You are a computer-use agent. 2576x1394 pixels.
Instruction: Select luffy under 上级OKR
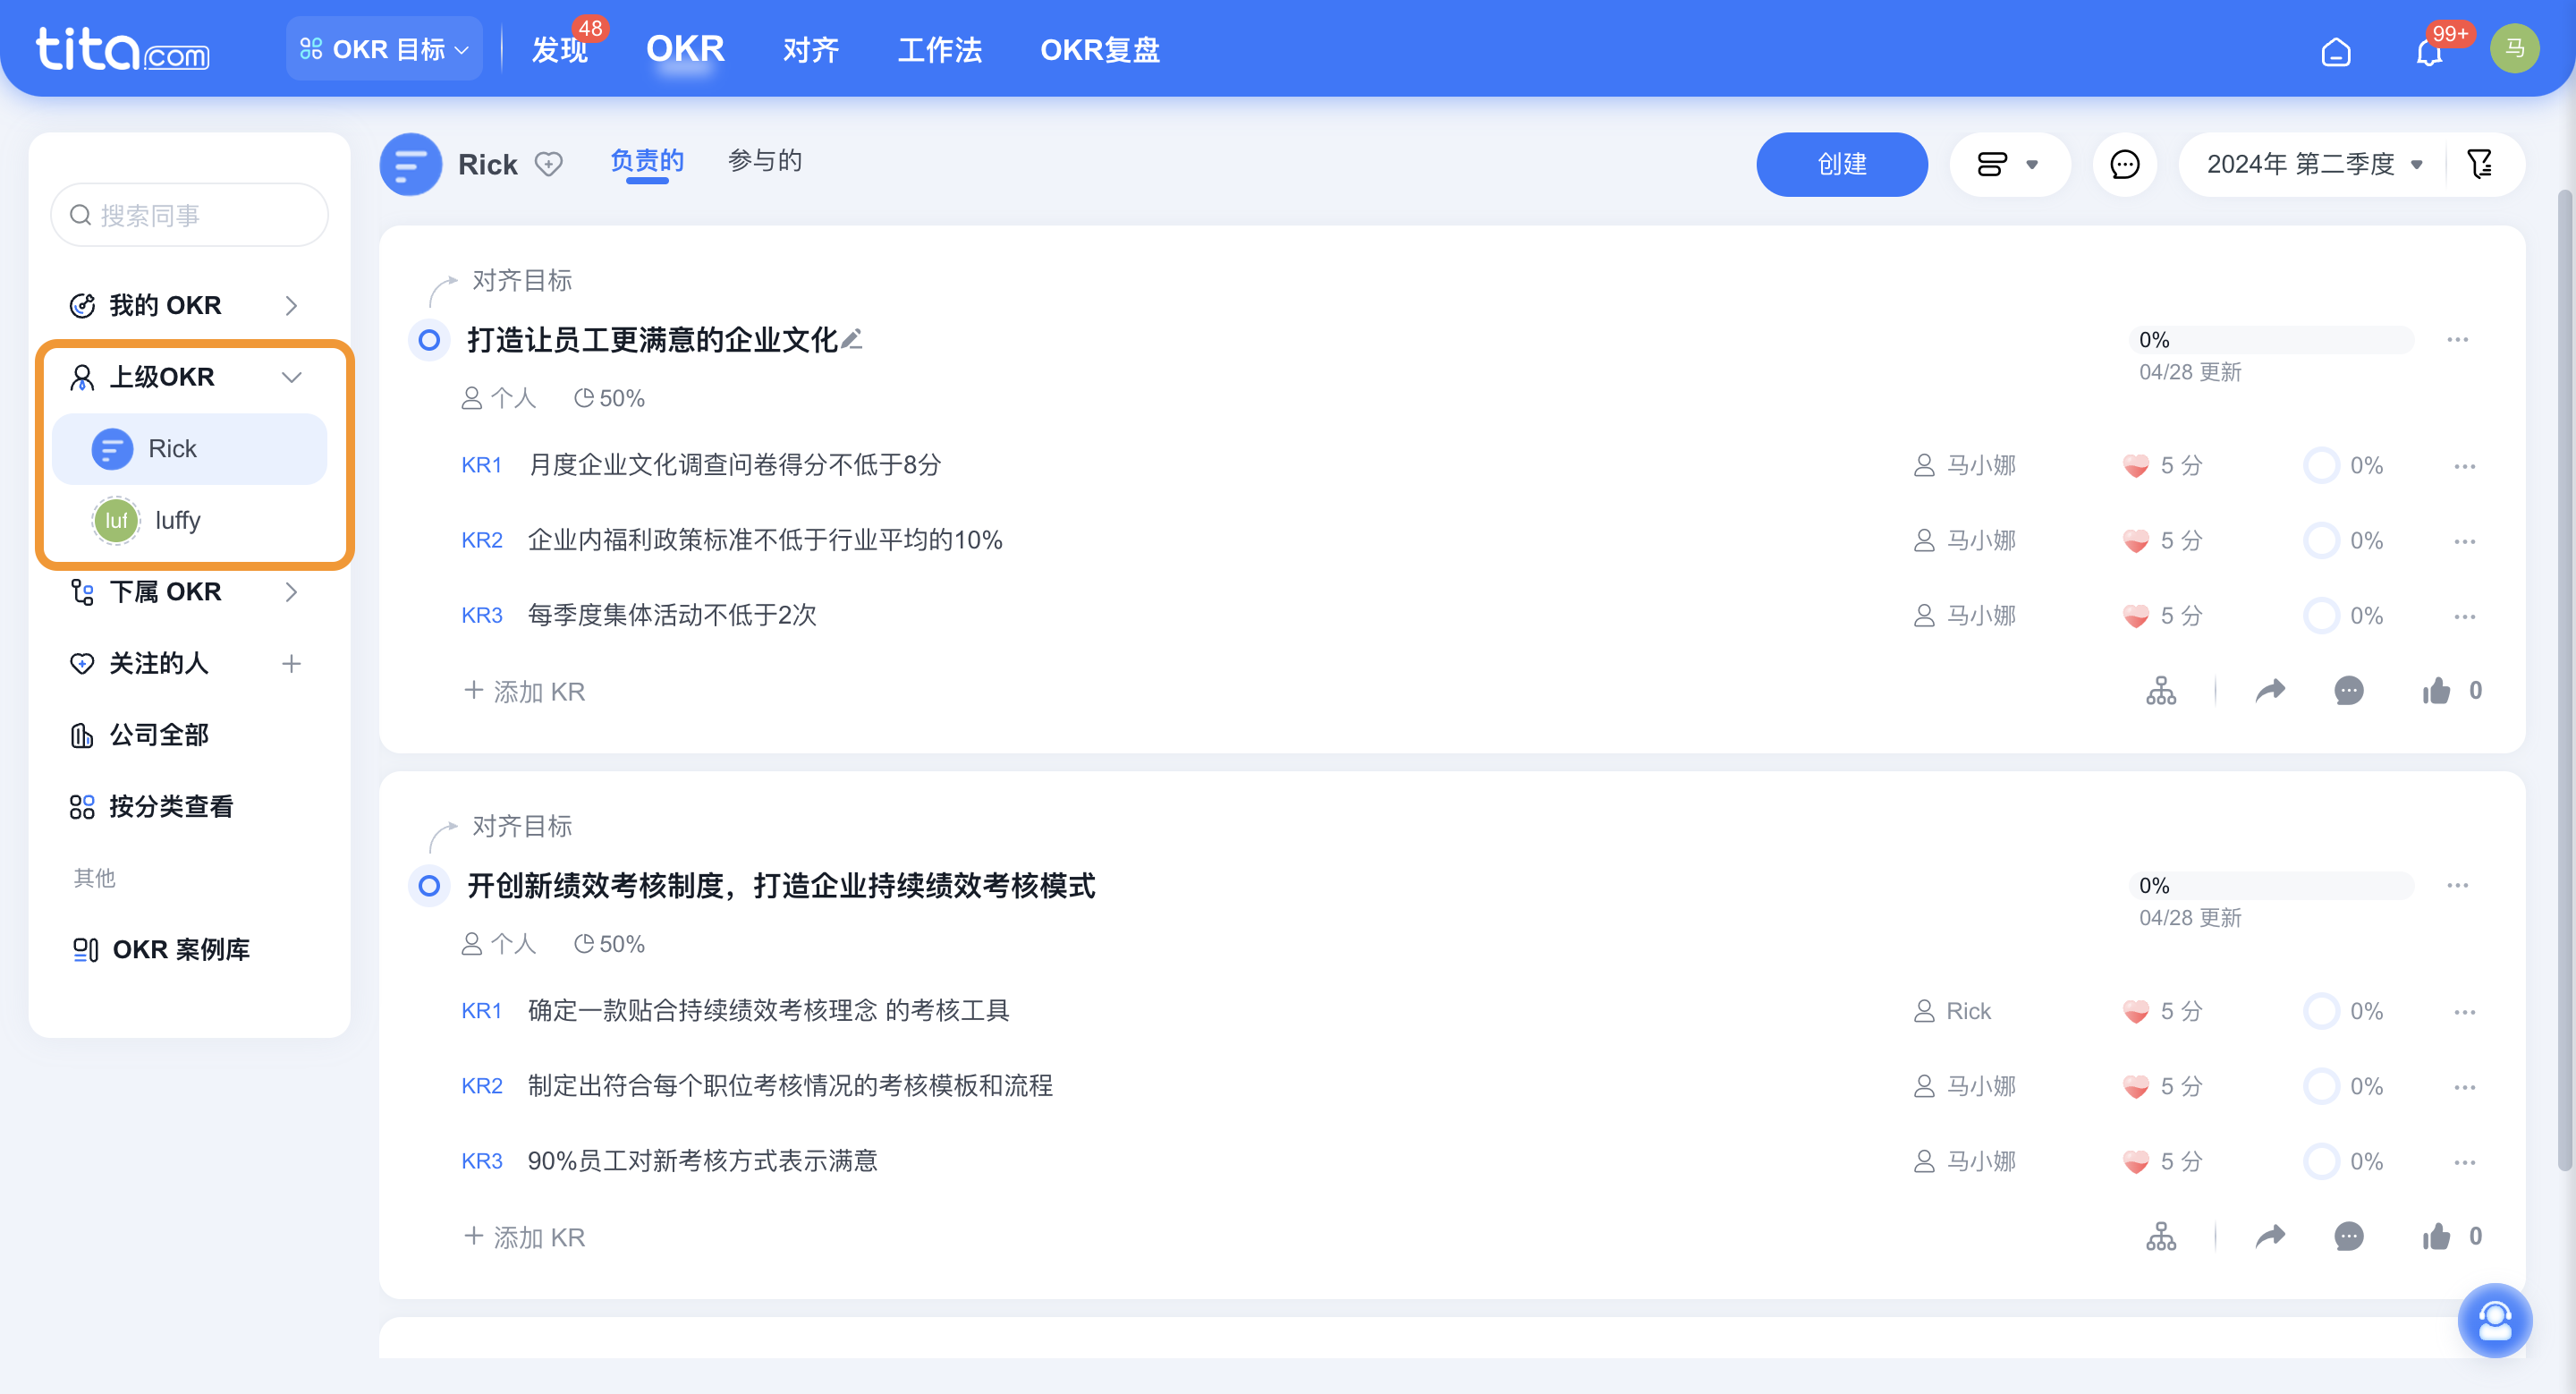[x=190, y=521]
